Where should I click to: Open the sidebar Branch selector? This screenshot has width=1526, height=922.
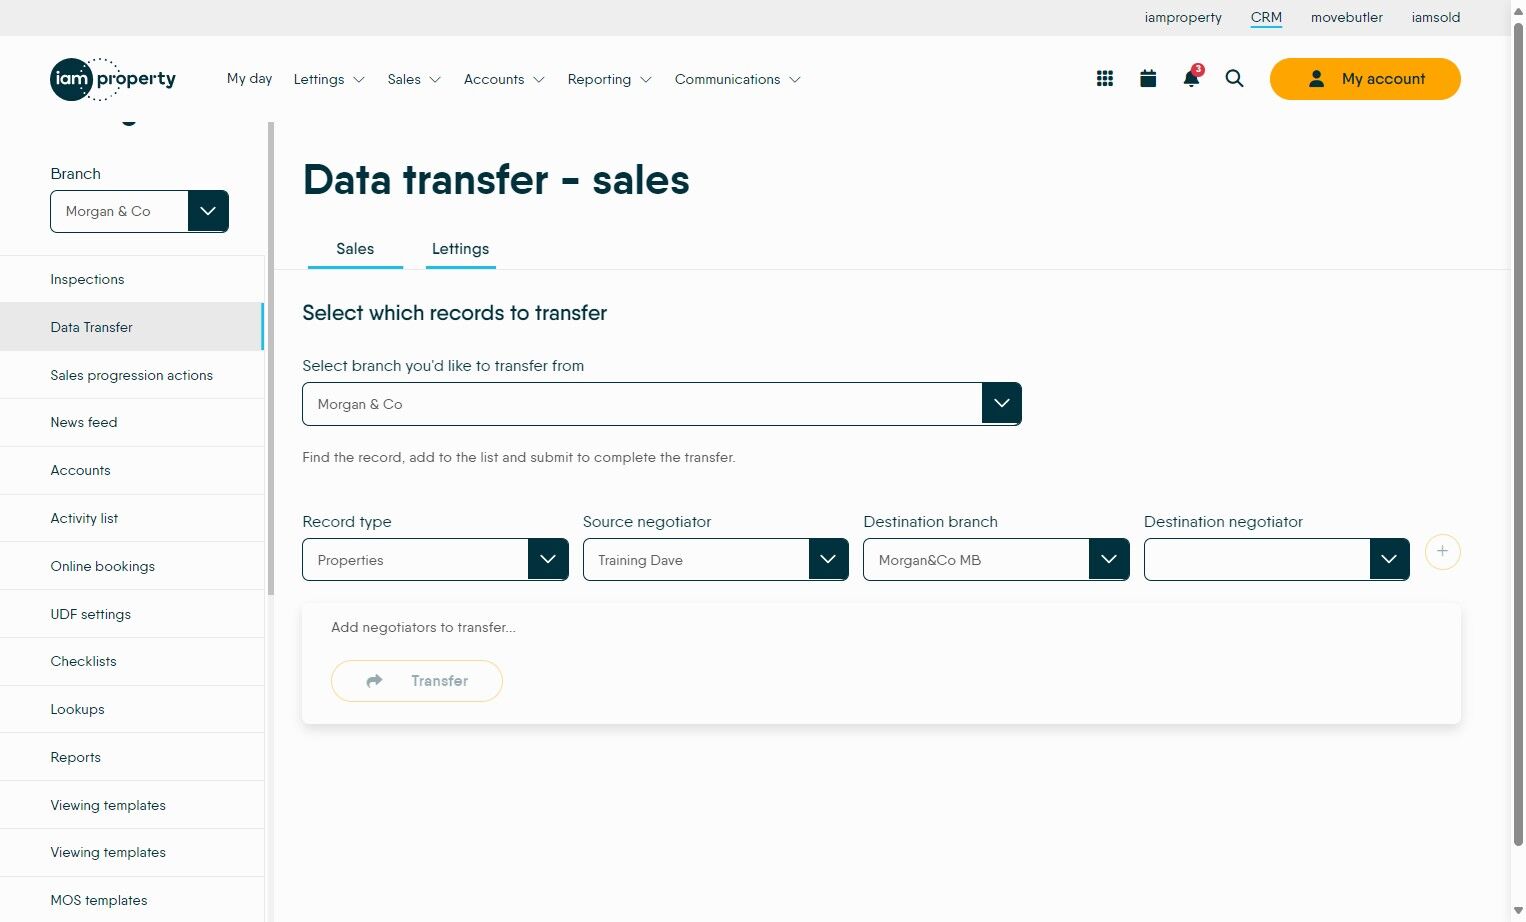click(x=140, y=211)
